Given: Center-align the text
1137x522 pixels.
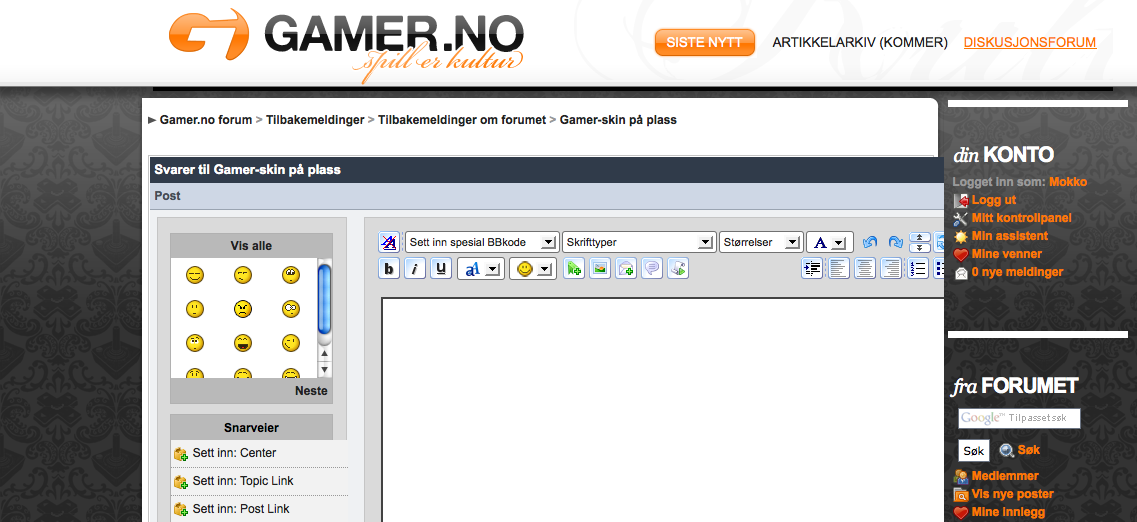Looking at the screenshot, I should (864, 269).
